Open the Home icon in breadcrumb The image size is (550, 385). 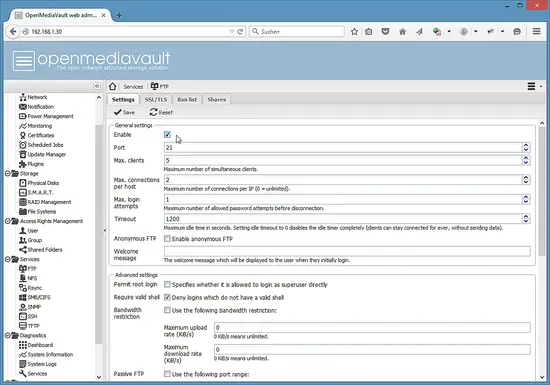tap(113, 86)
